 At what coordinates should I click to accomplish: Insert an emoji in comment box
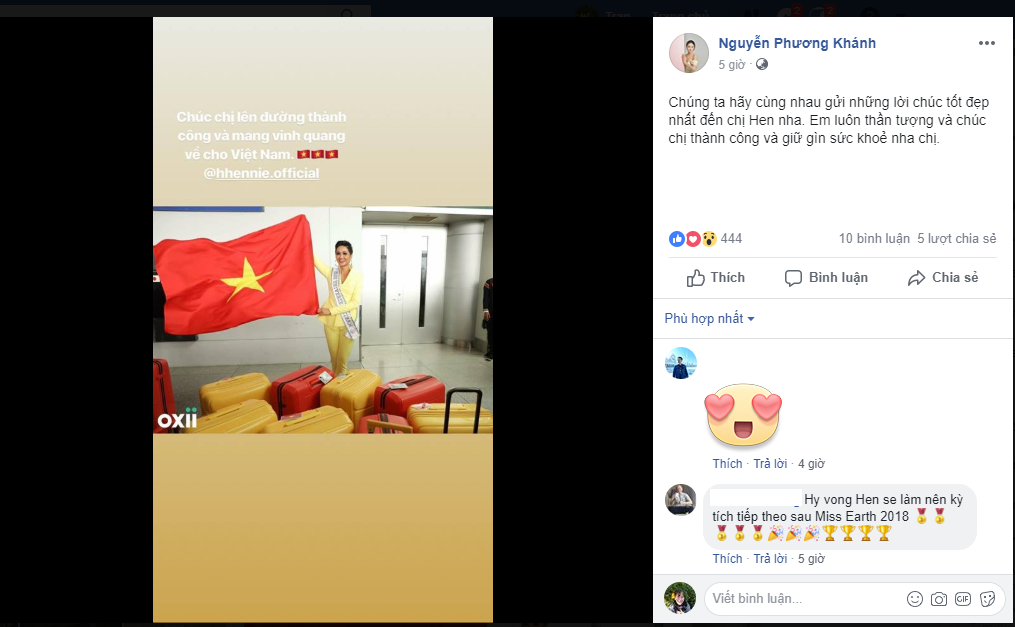tap(915, 599)
